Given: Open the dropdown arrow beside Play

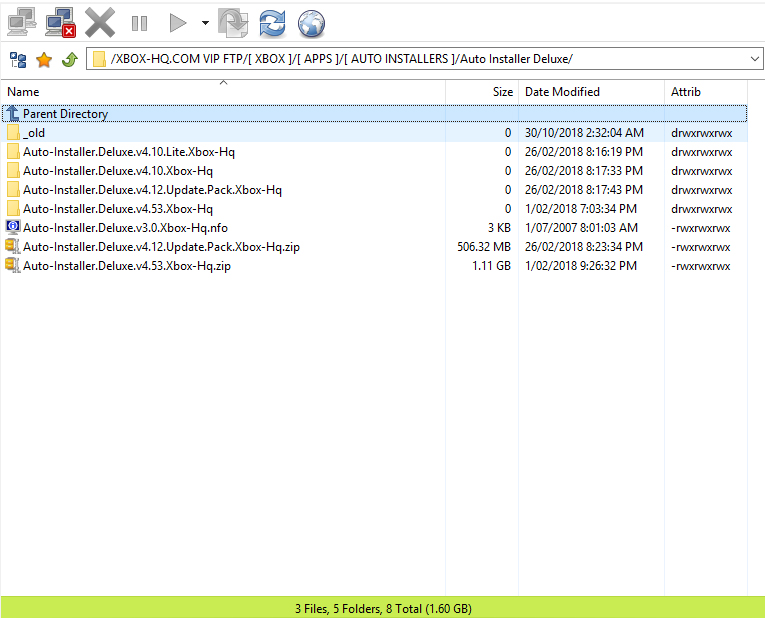Looking at the screenshot, I should (x=204, y=22).
